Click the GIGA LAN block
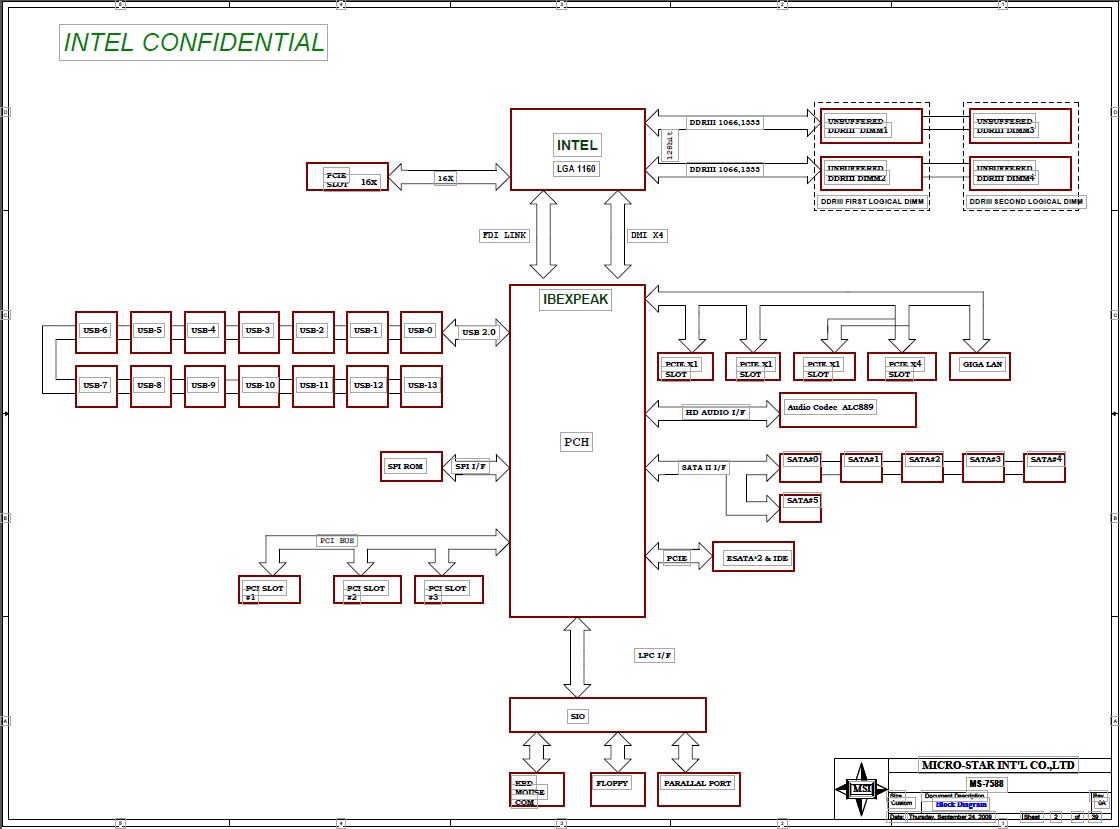The width and height of the screenshot is (1120, 829). (x=979, y=366)
